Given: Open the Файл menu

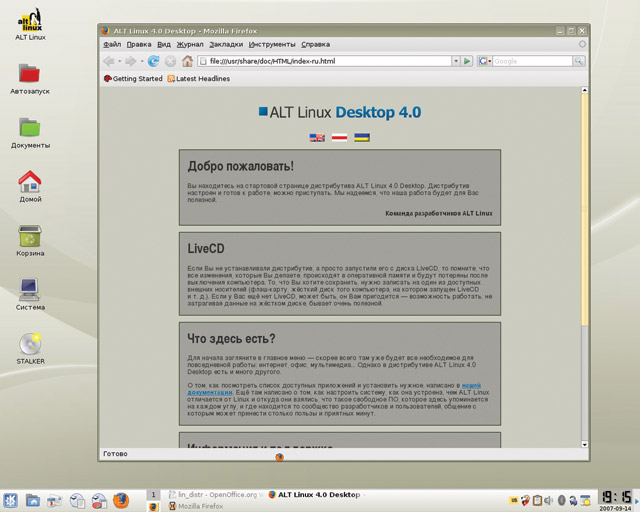Looking at the screenshot, I should [x=112, y=45].
